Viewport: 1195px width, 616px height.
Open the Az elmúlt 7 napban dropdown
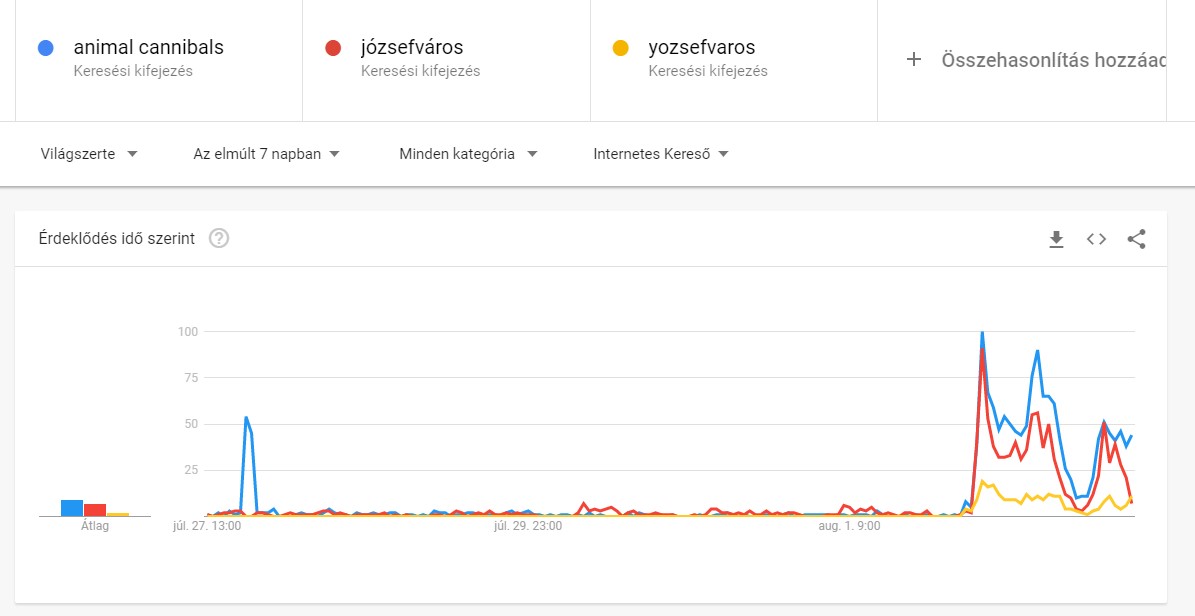coord(267,154)
